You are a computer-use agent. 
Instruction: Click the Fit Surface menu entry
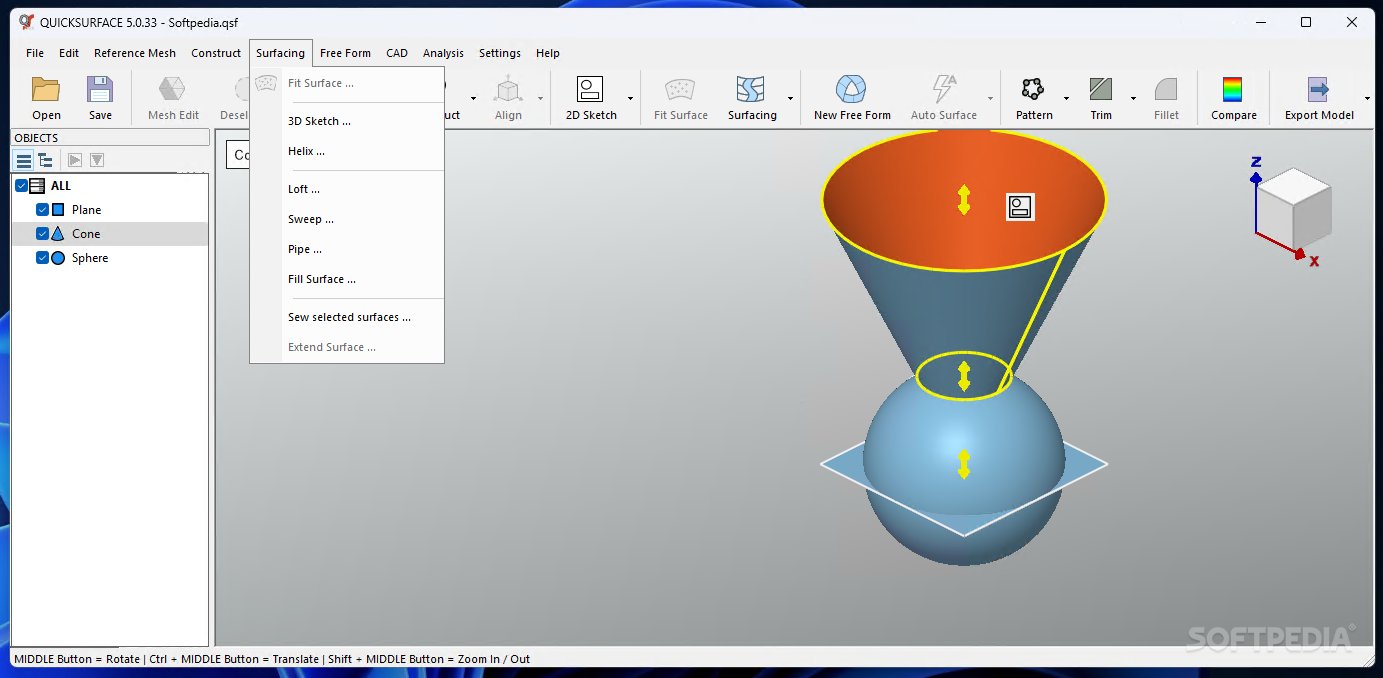[x=347, y=83]
